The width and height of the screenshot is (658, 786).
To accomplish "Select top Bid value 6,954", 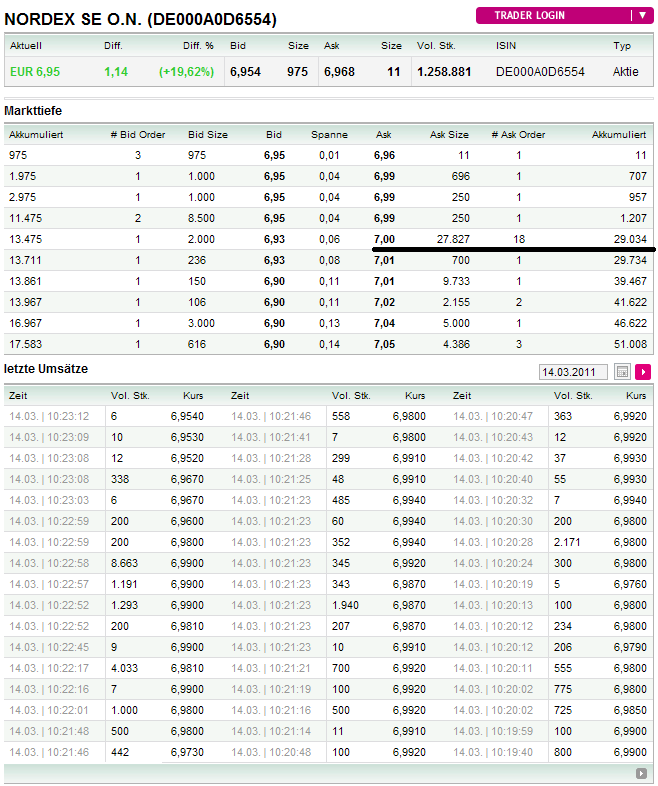I will click(245, 72).
